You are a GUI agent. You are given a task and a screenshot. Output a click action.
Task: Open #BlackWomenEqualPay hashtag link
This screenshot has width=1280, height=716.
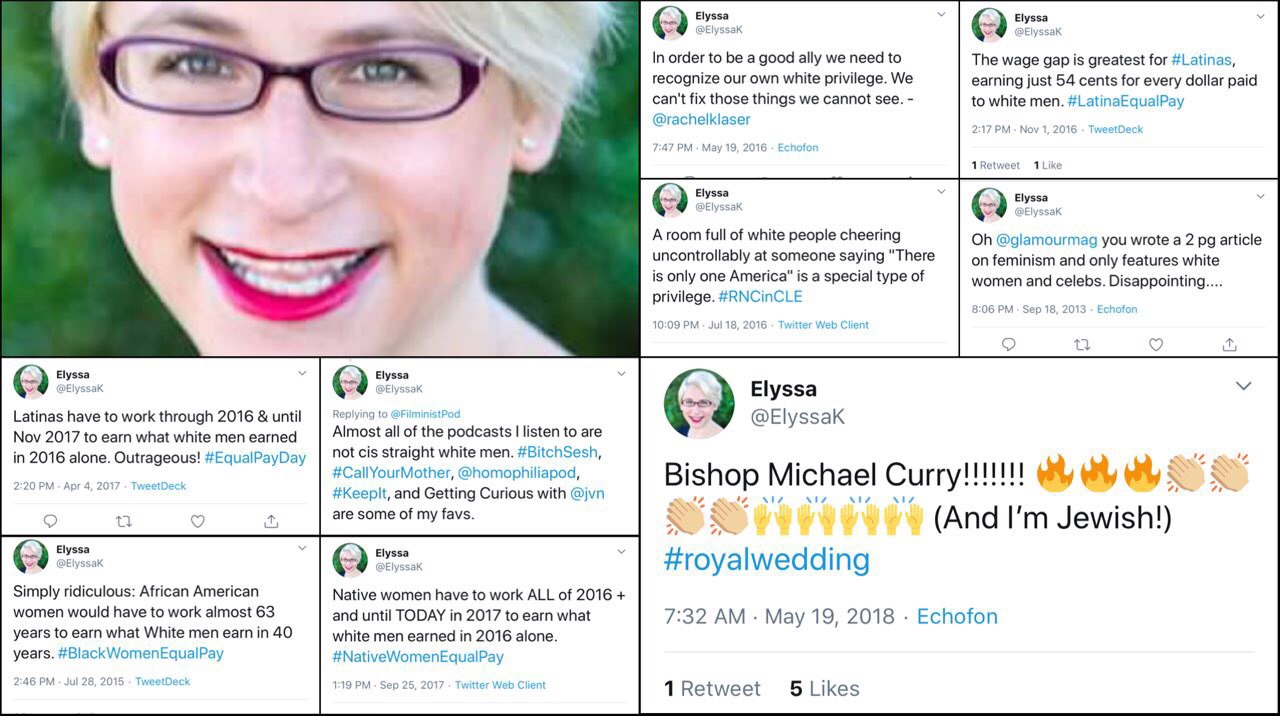coord(140,653)
